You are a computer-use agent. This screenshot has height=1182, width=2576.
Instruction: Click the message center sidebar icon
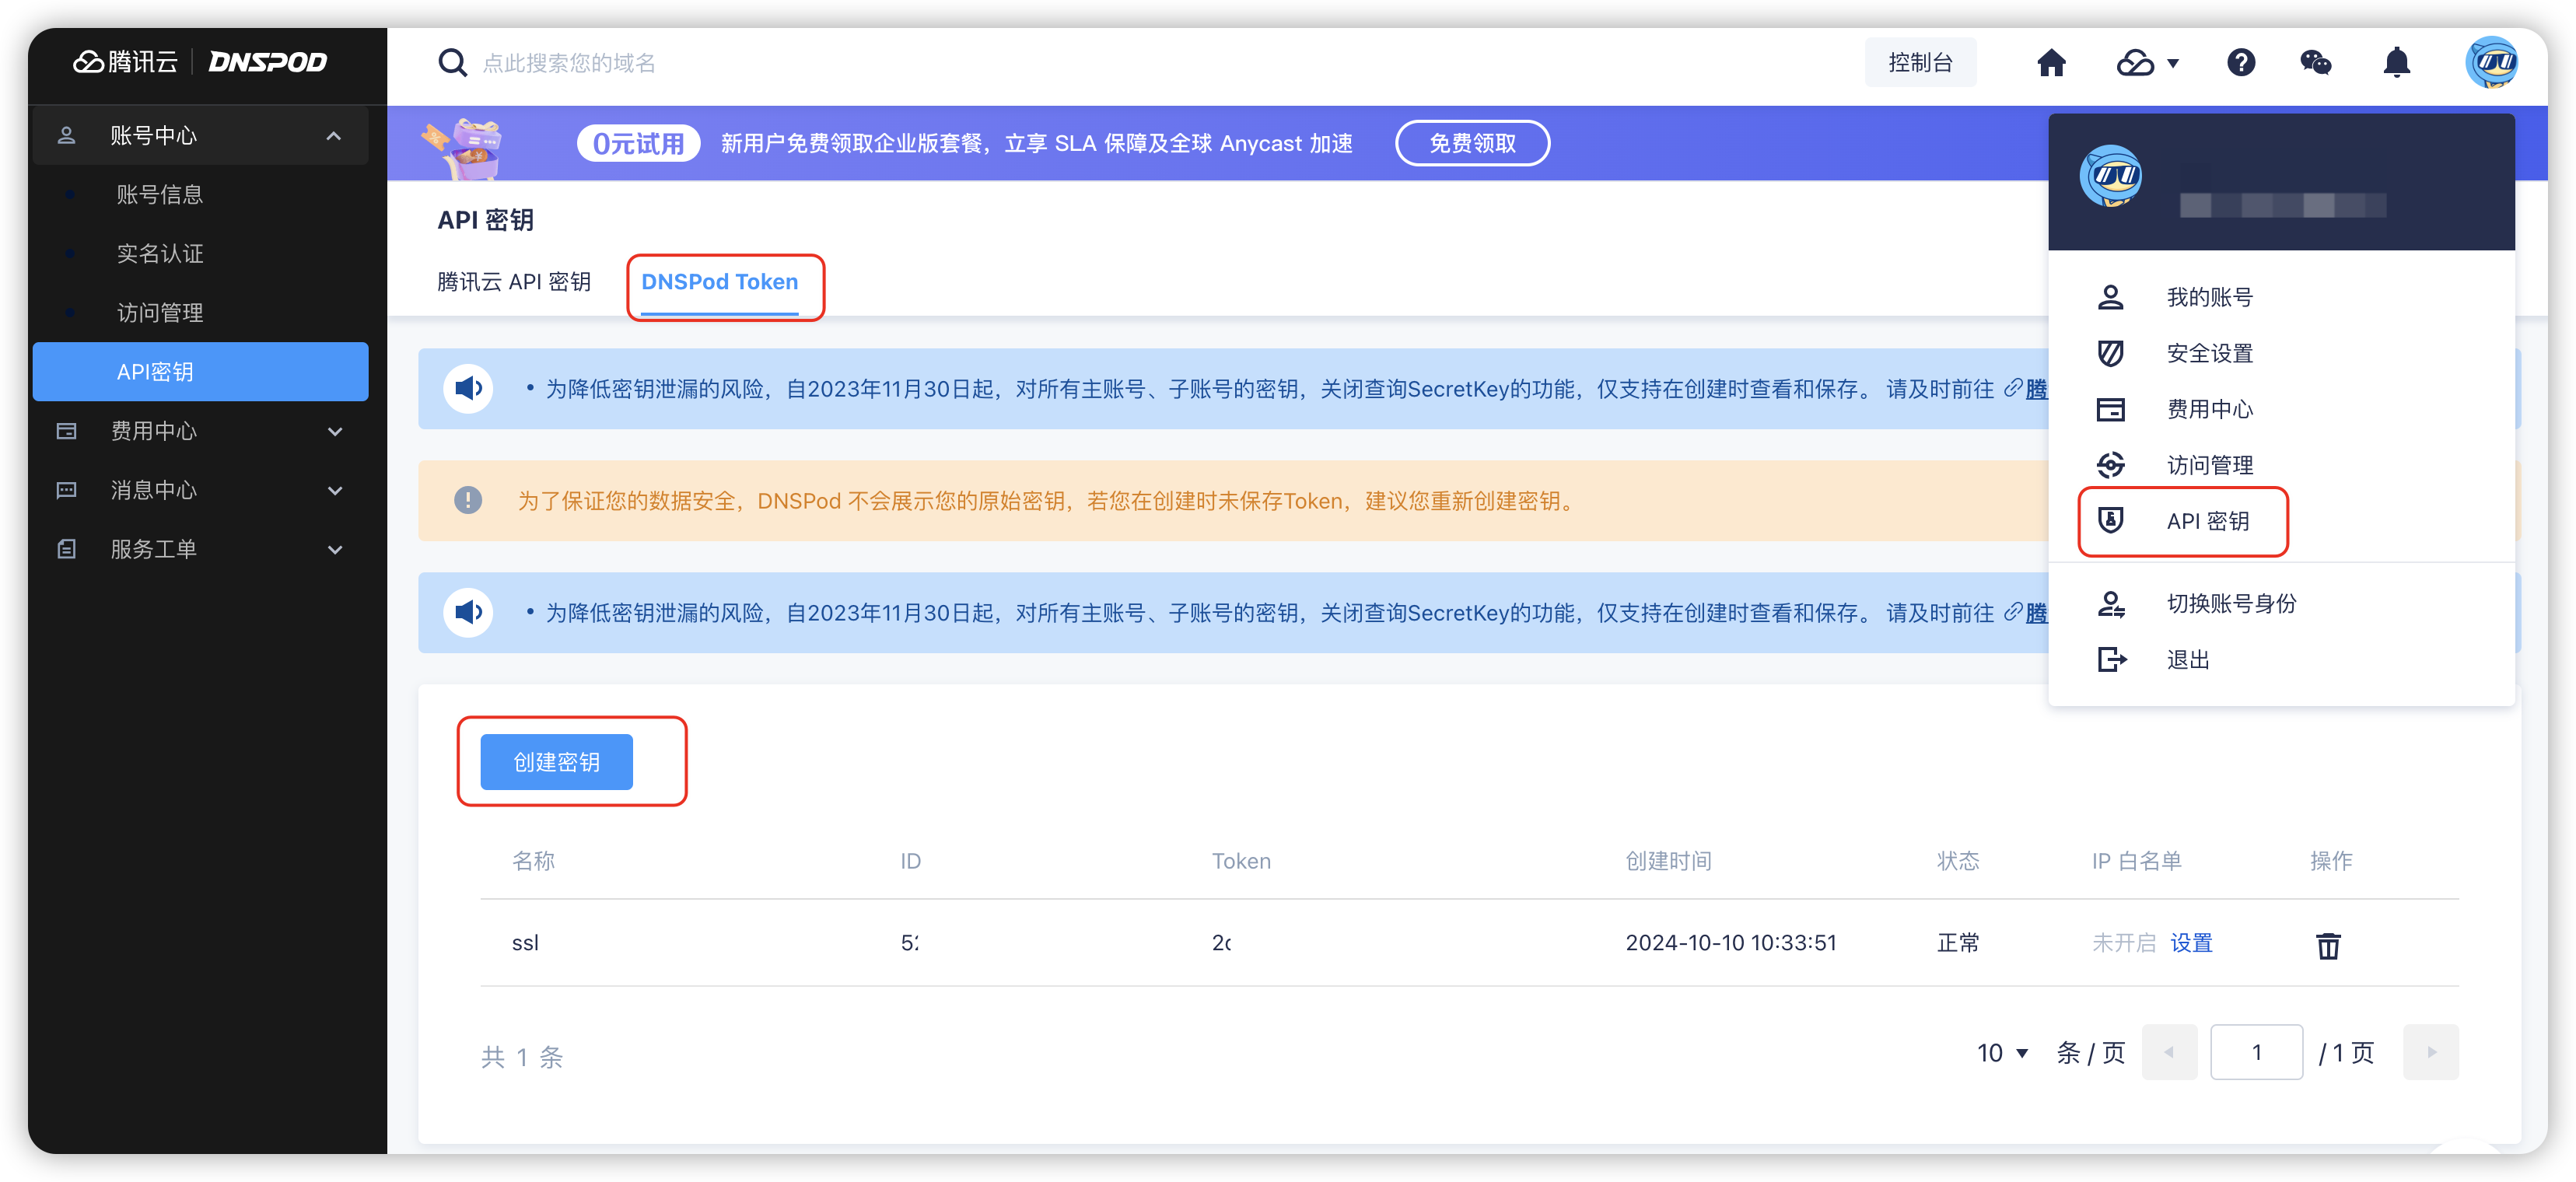[x=67, y=490]
